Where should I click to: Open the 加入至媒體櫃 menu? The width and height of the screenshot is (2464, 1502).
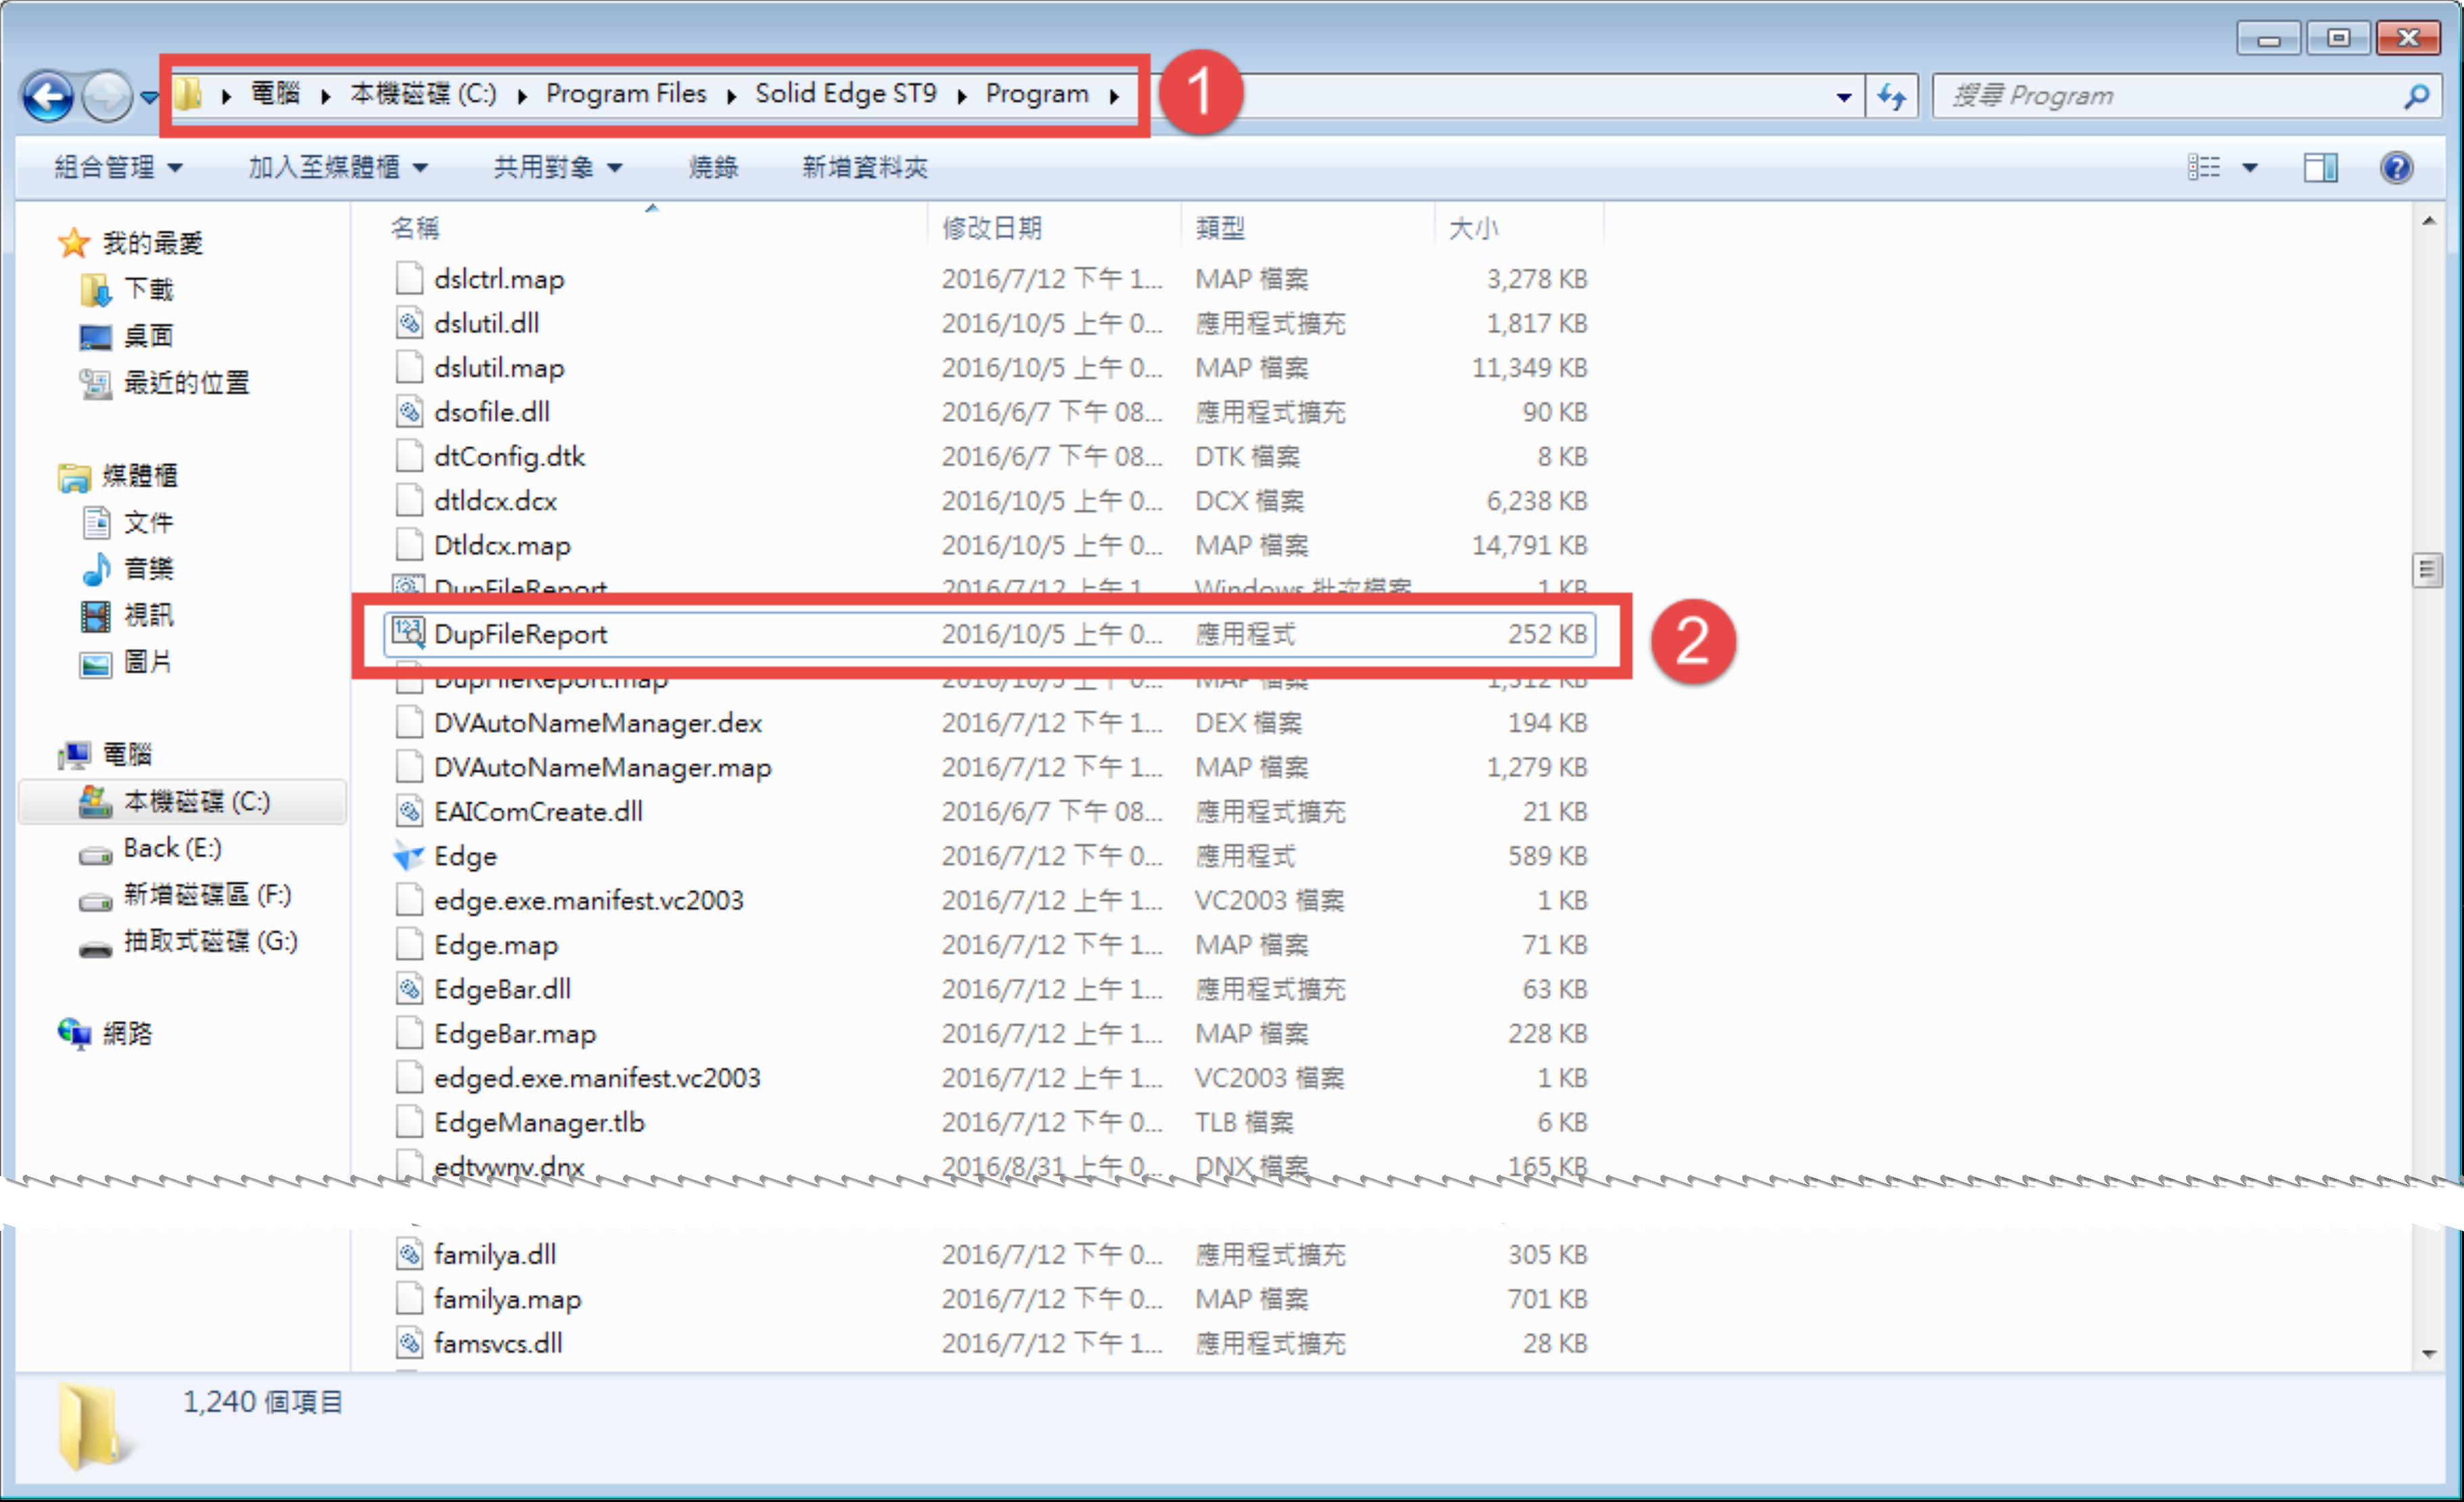point(338,167)
